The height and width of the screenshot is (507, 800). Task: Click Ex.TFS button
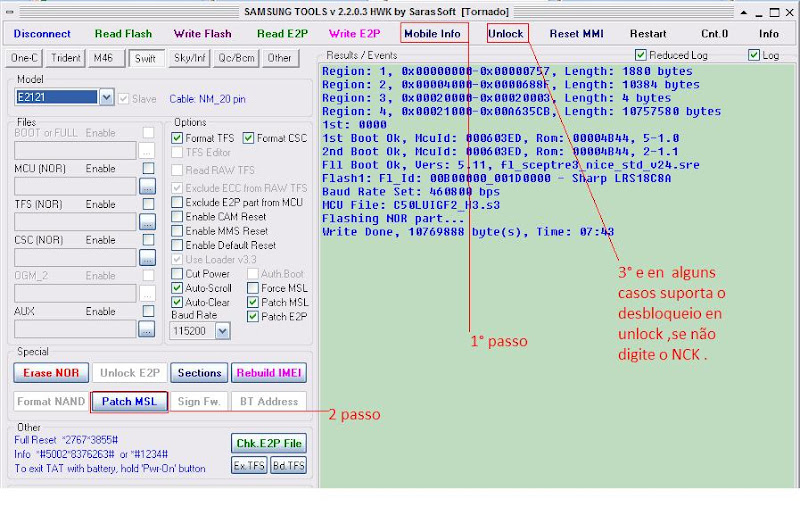249,465
